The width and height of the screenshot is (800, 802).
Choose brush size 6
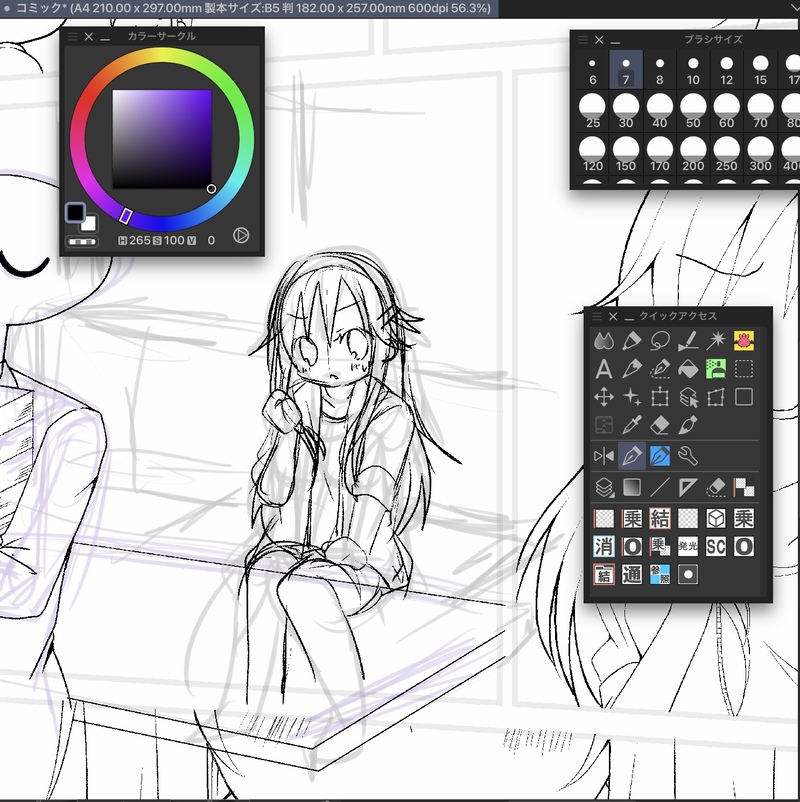pos(592,70)
